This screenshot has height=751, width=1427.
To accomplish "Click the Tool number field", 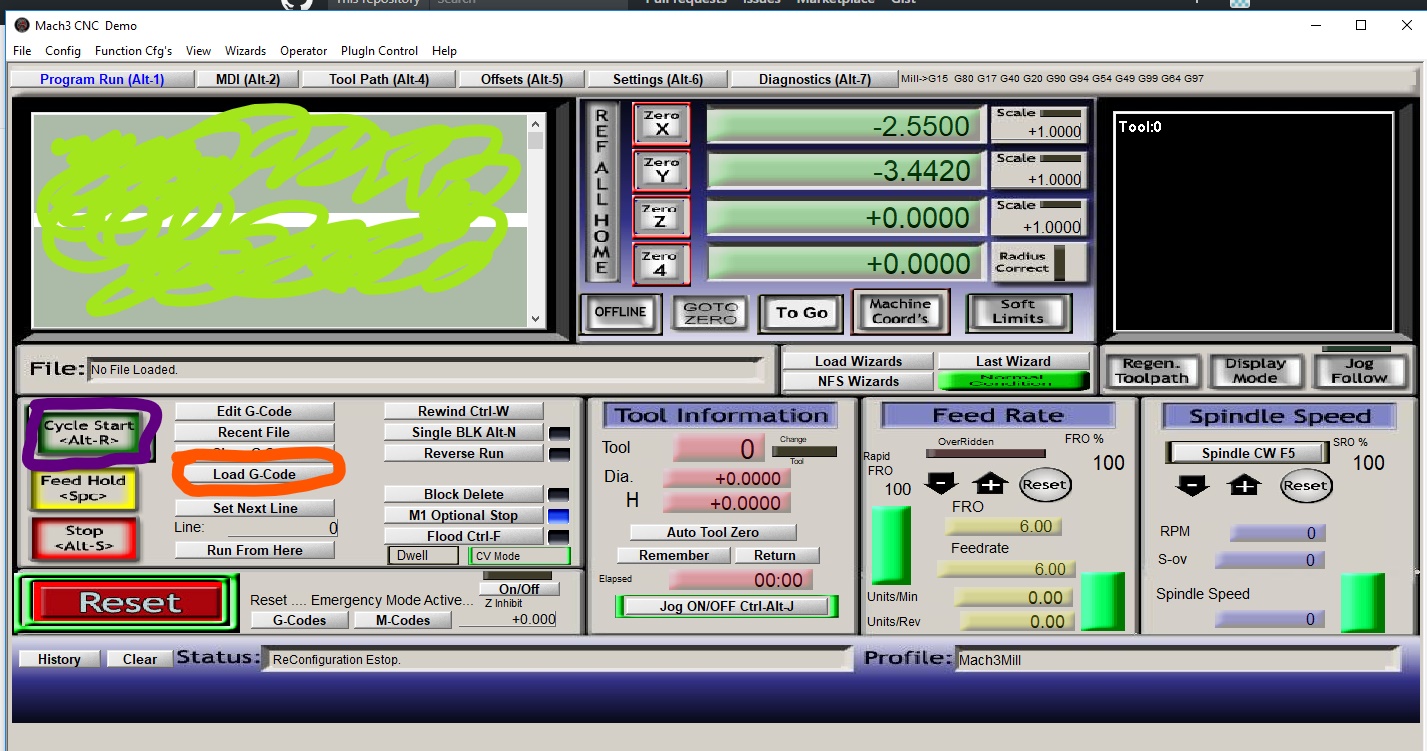I will (x=718, y=449).
